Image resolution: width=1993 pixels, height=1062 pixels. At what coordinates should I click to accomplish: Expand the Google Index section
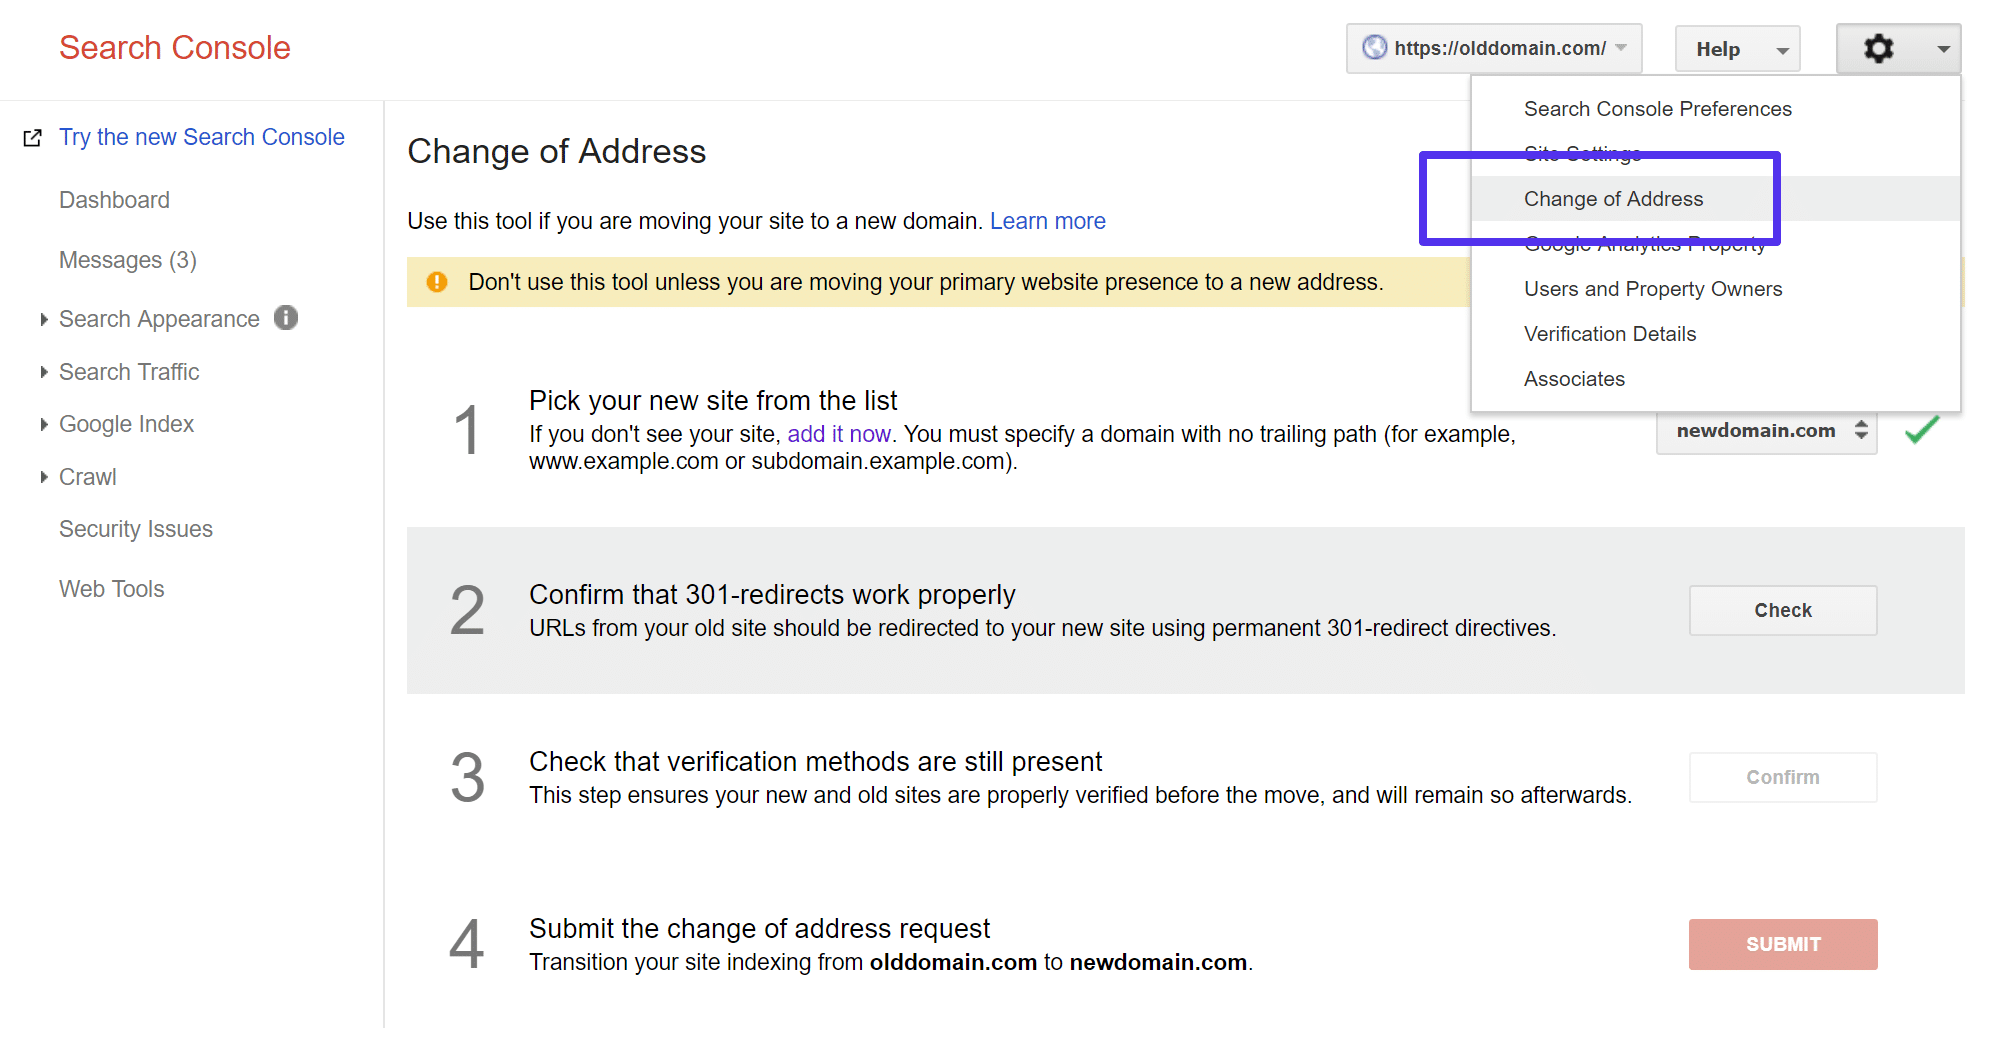tap(126, 423)
